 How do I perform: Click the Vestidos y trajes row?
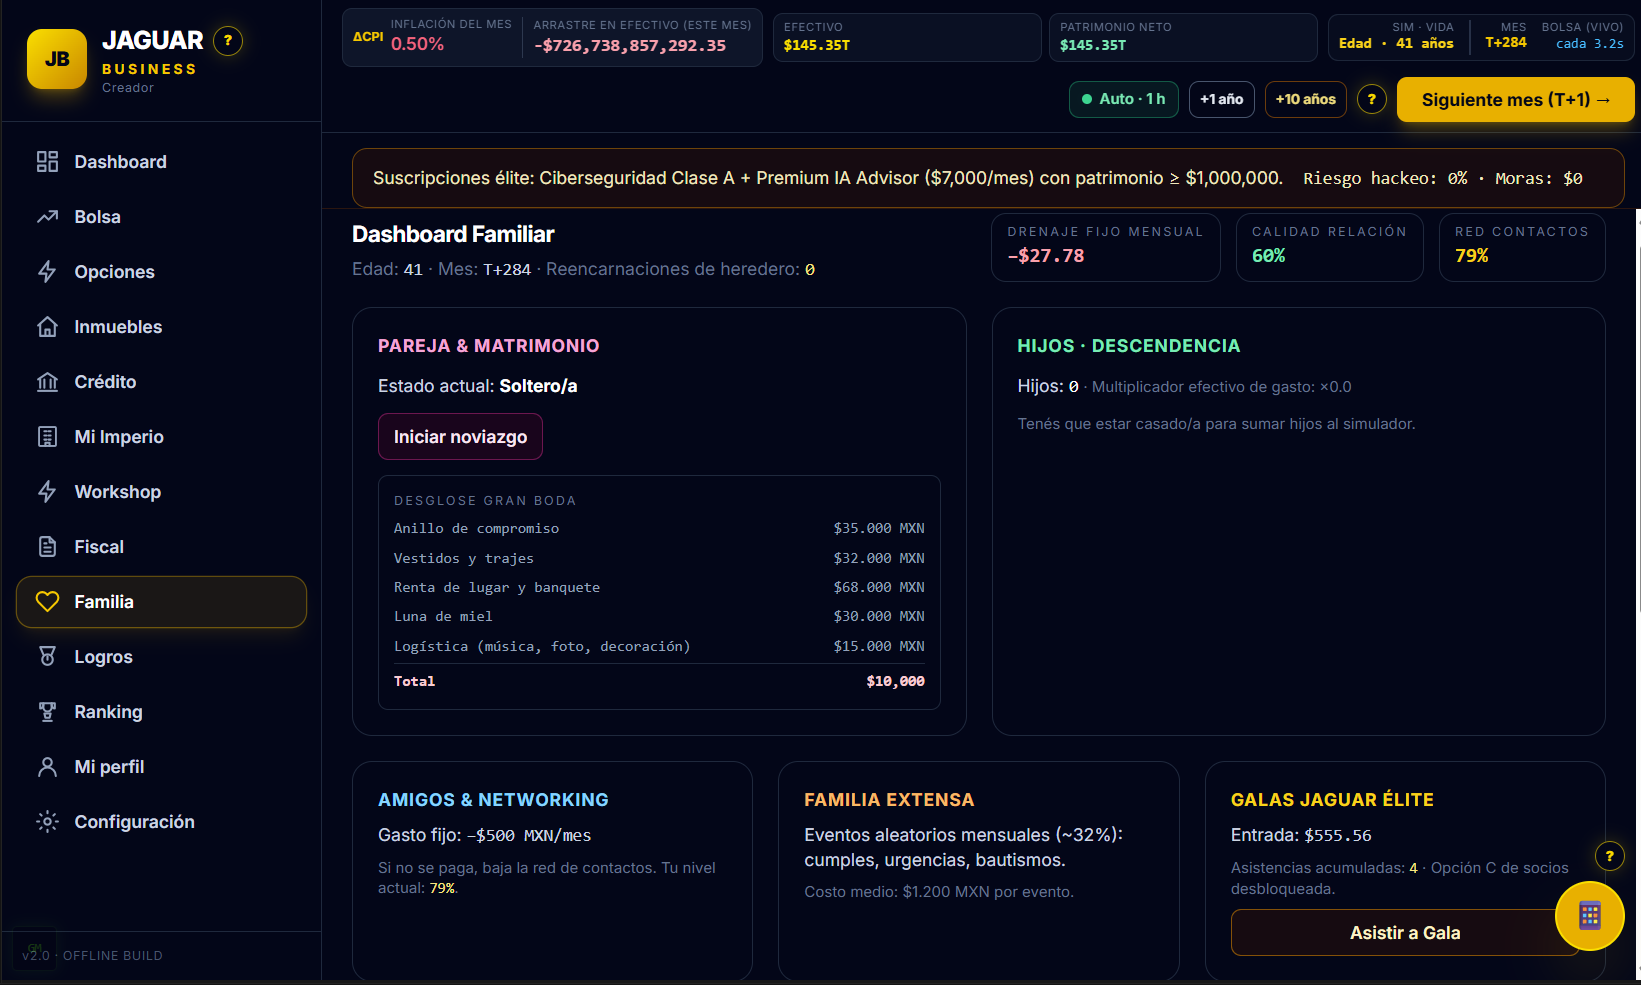tap(659, 559)
